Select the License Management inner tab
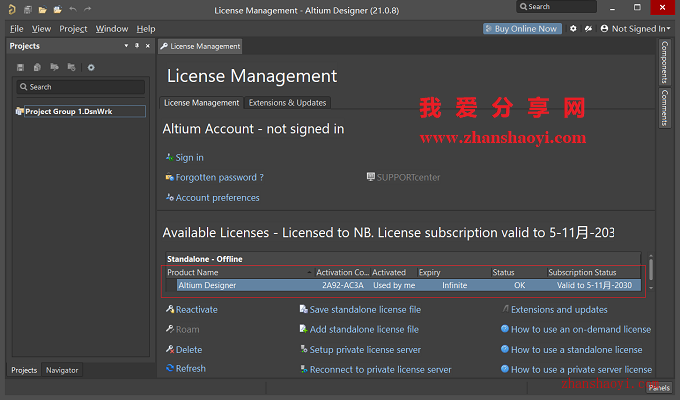Image resolution: width=680 pixels, height=400 pixels. (x=202, y=103)
